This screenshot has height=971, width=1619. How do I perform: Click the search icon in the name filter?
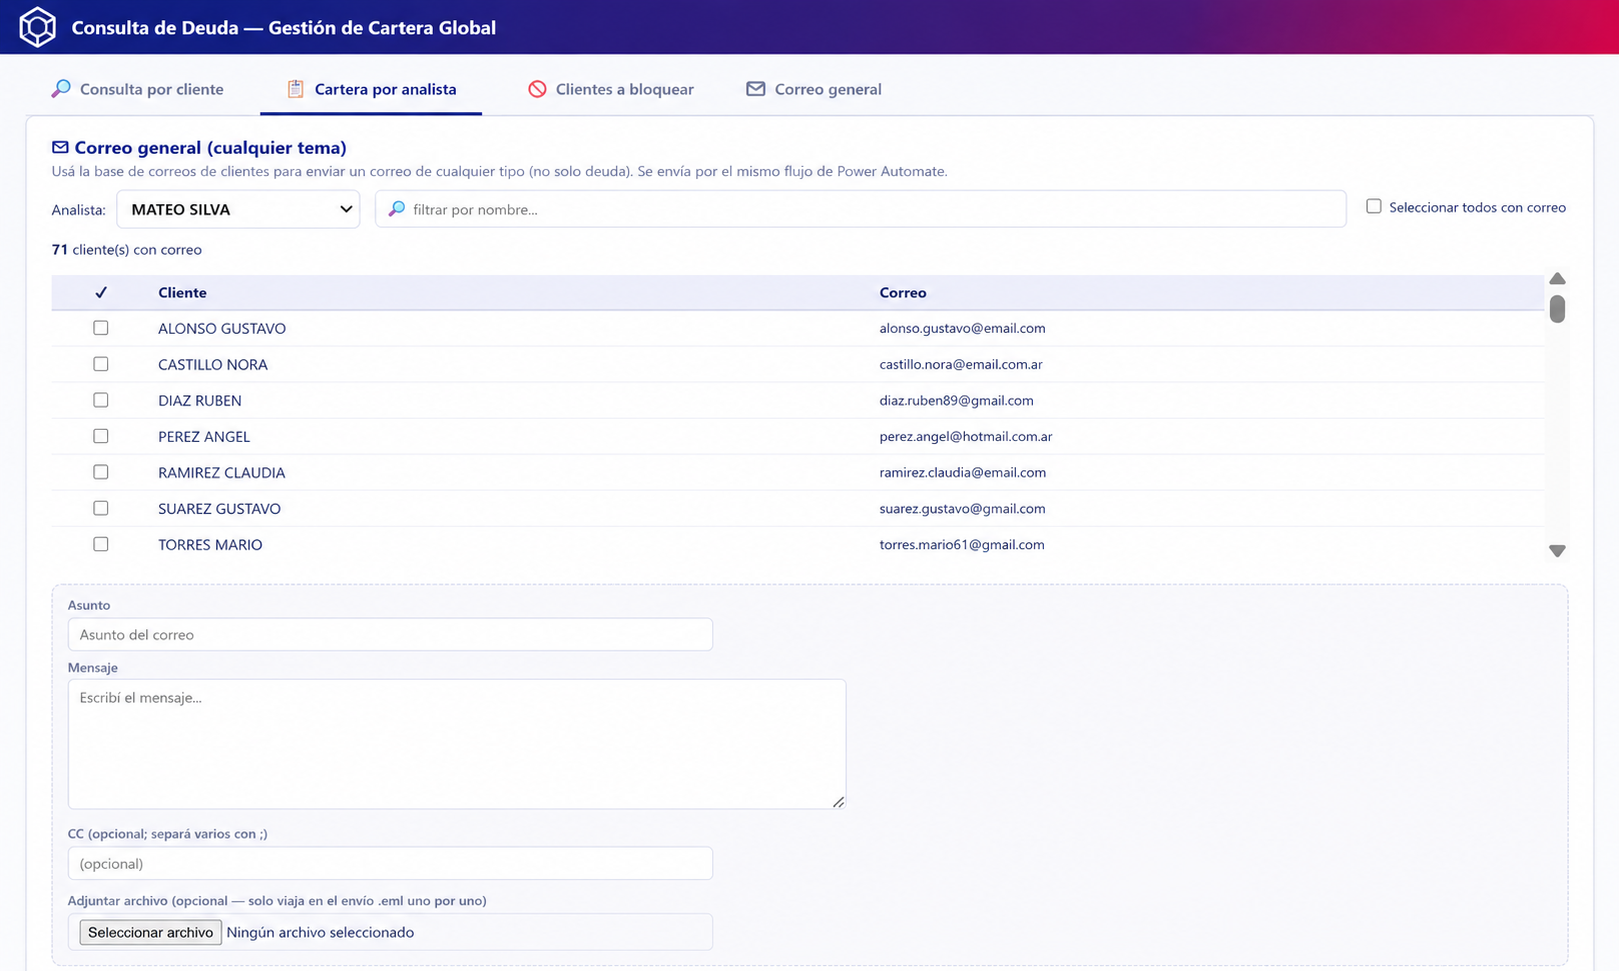point(396,209)
